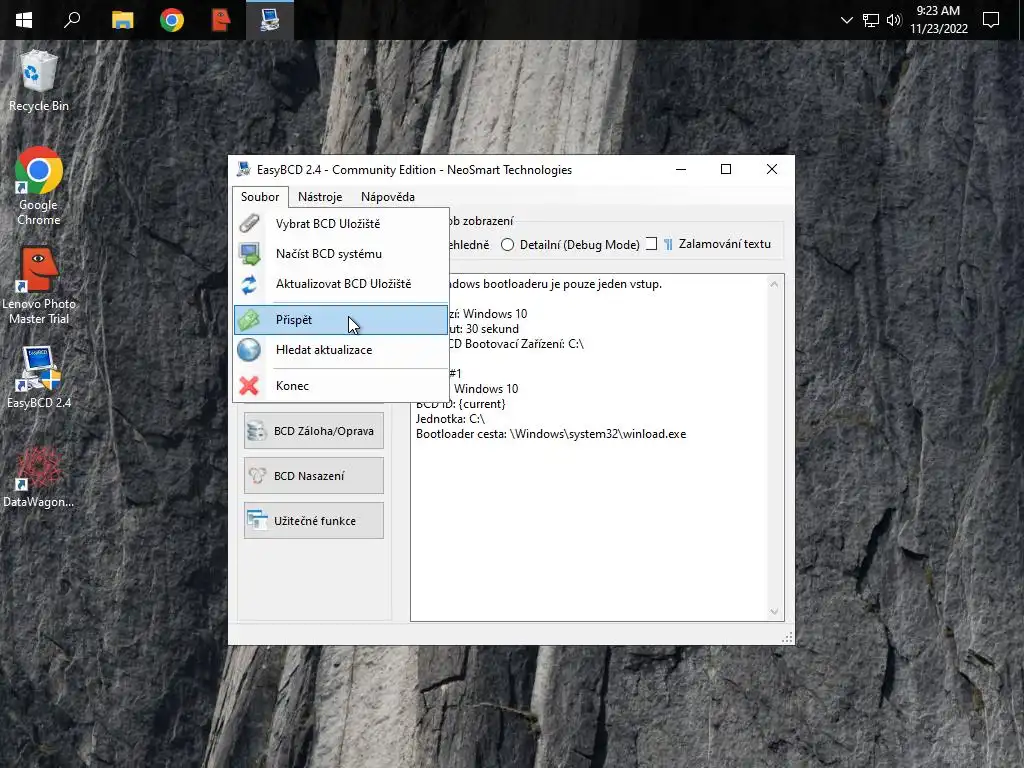Click the volume speaker tray icon
The width and height of the screenshot is (1024, 768).
894,20
